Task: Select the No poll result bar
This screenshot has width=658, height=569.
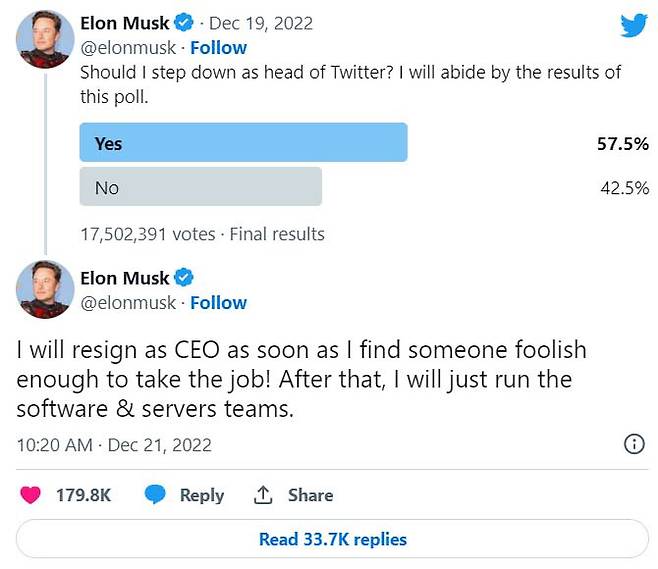Action: click(201, 187)
